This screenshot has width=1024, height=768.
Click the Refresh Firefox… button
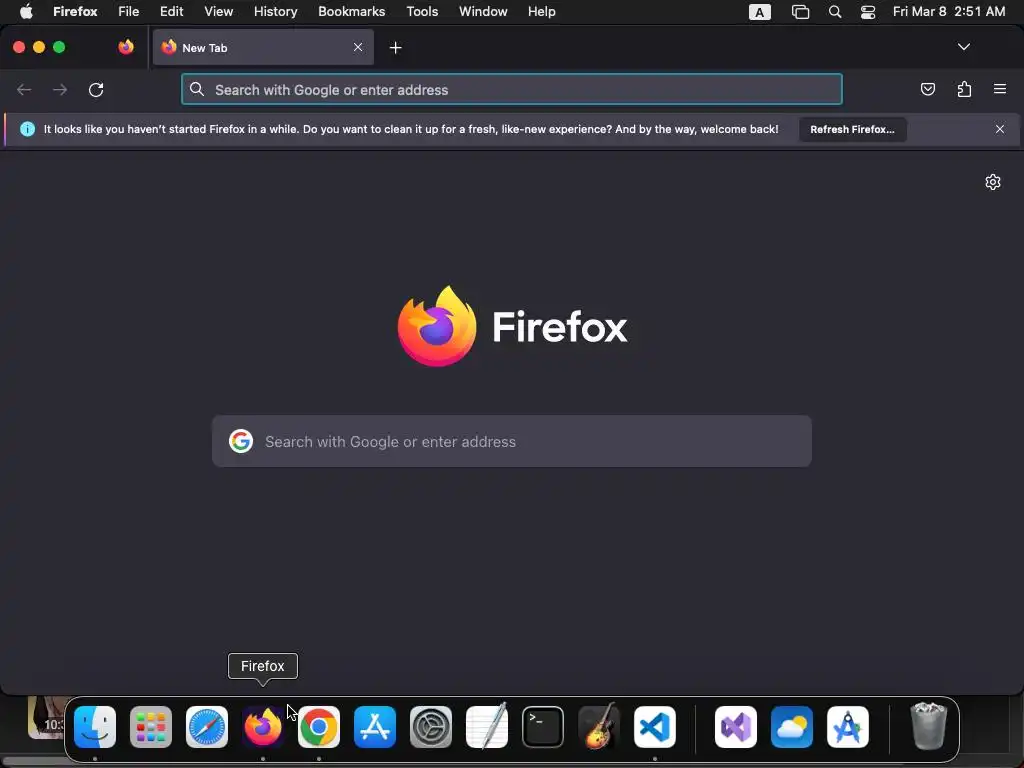(x=852, y=129)
